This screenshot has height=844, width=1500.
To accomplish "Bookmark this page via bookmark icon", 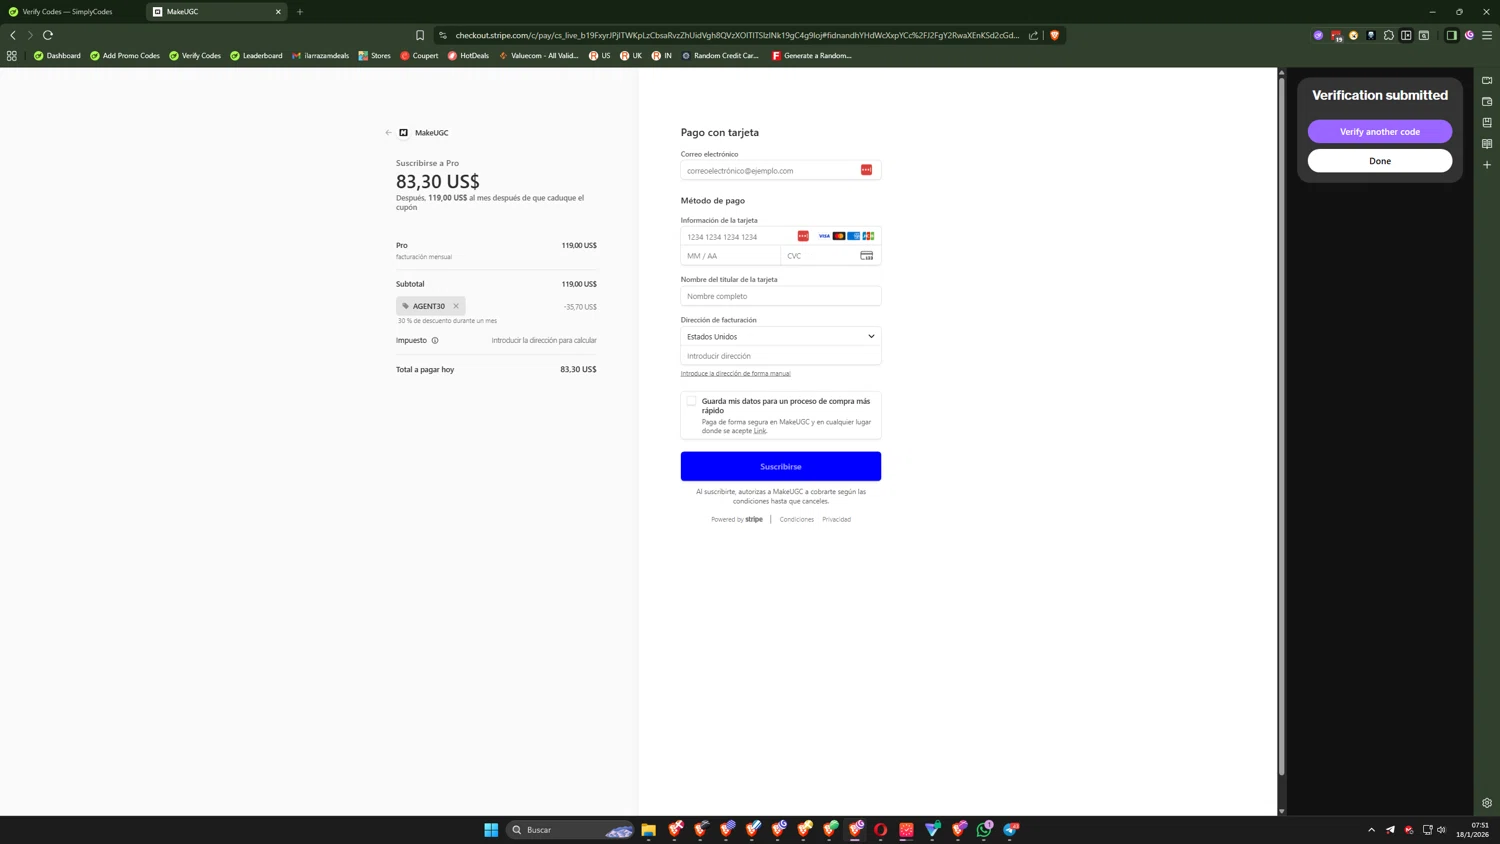I will coord(420,35).
